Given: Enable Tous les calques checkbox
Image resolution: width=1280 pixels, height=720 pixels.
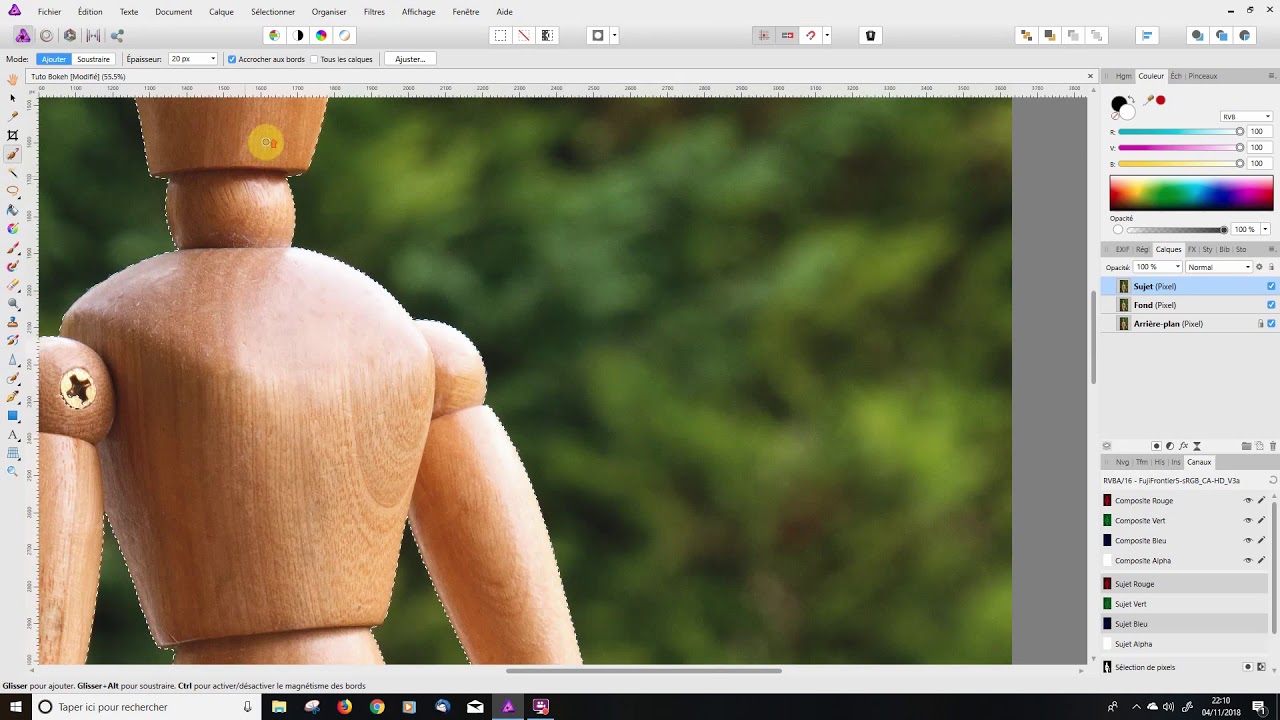Looking at the screenshot, I should pos(314,59).
